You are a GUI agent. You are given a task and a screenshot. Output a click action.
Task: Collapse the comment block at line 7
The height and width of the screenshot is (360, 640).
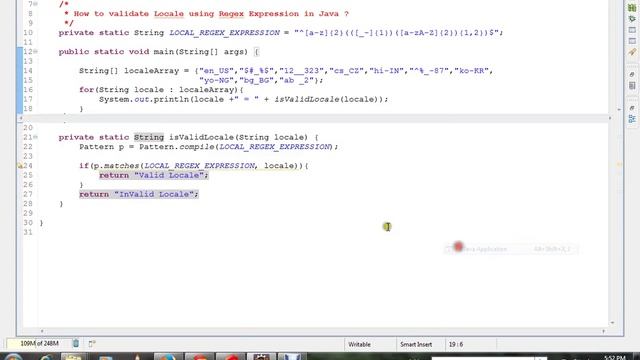tap(36, 4)
